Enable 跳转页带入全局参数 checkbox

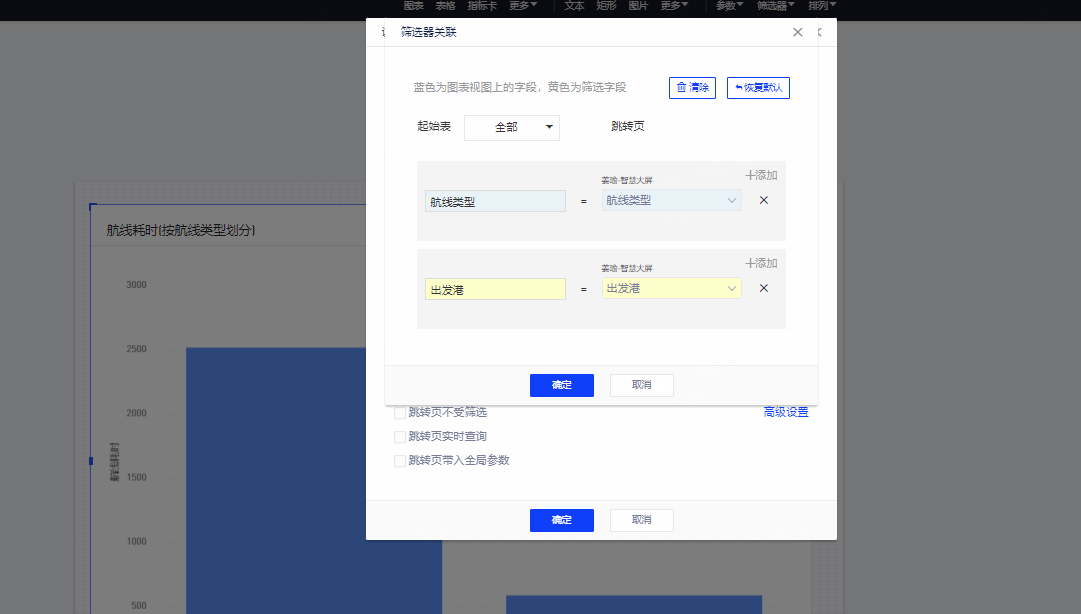(400, 461)
